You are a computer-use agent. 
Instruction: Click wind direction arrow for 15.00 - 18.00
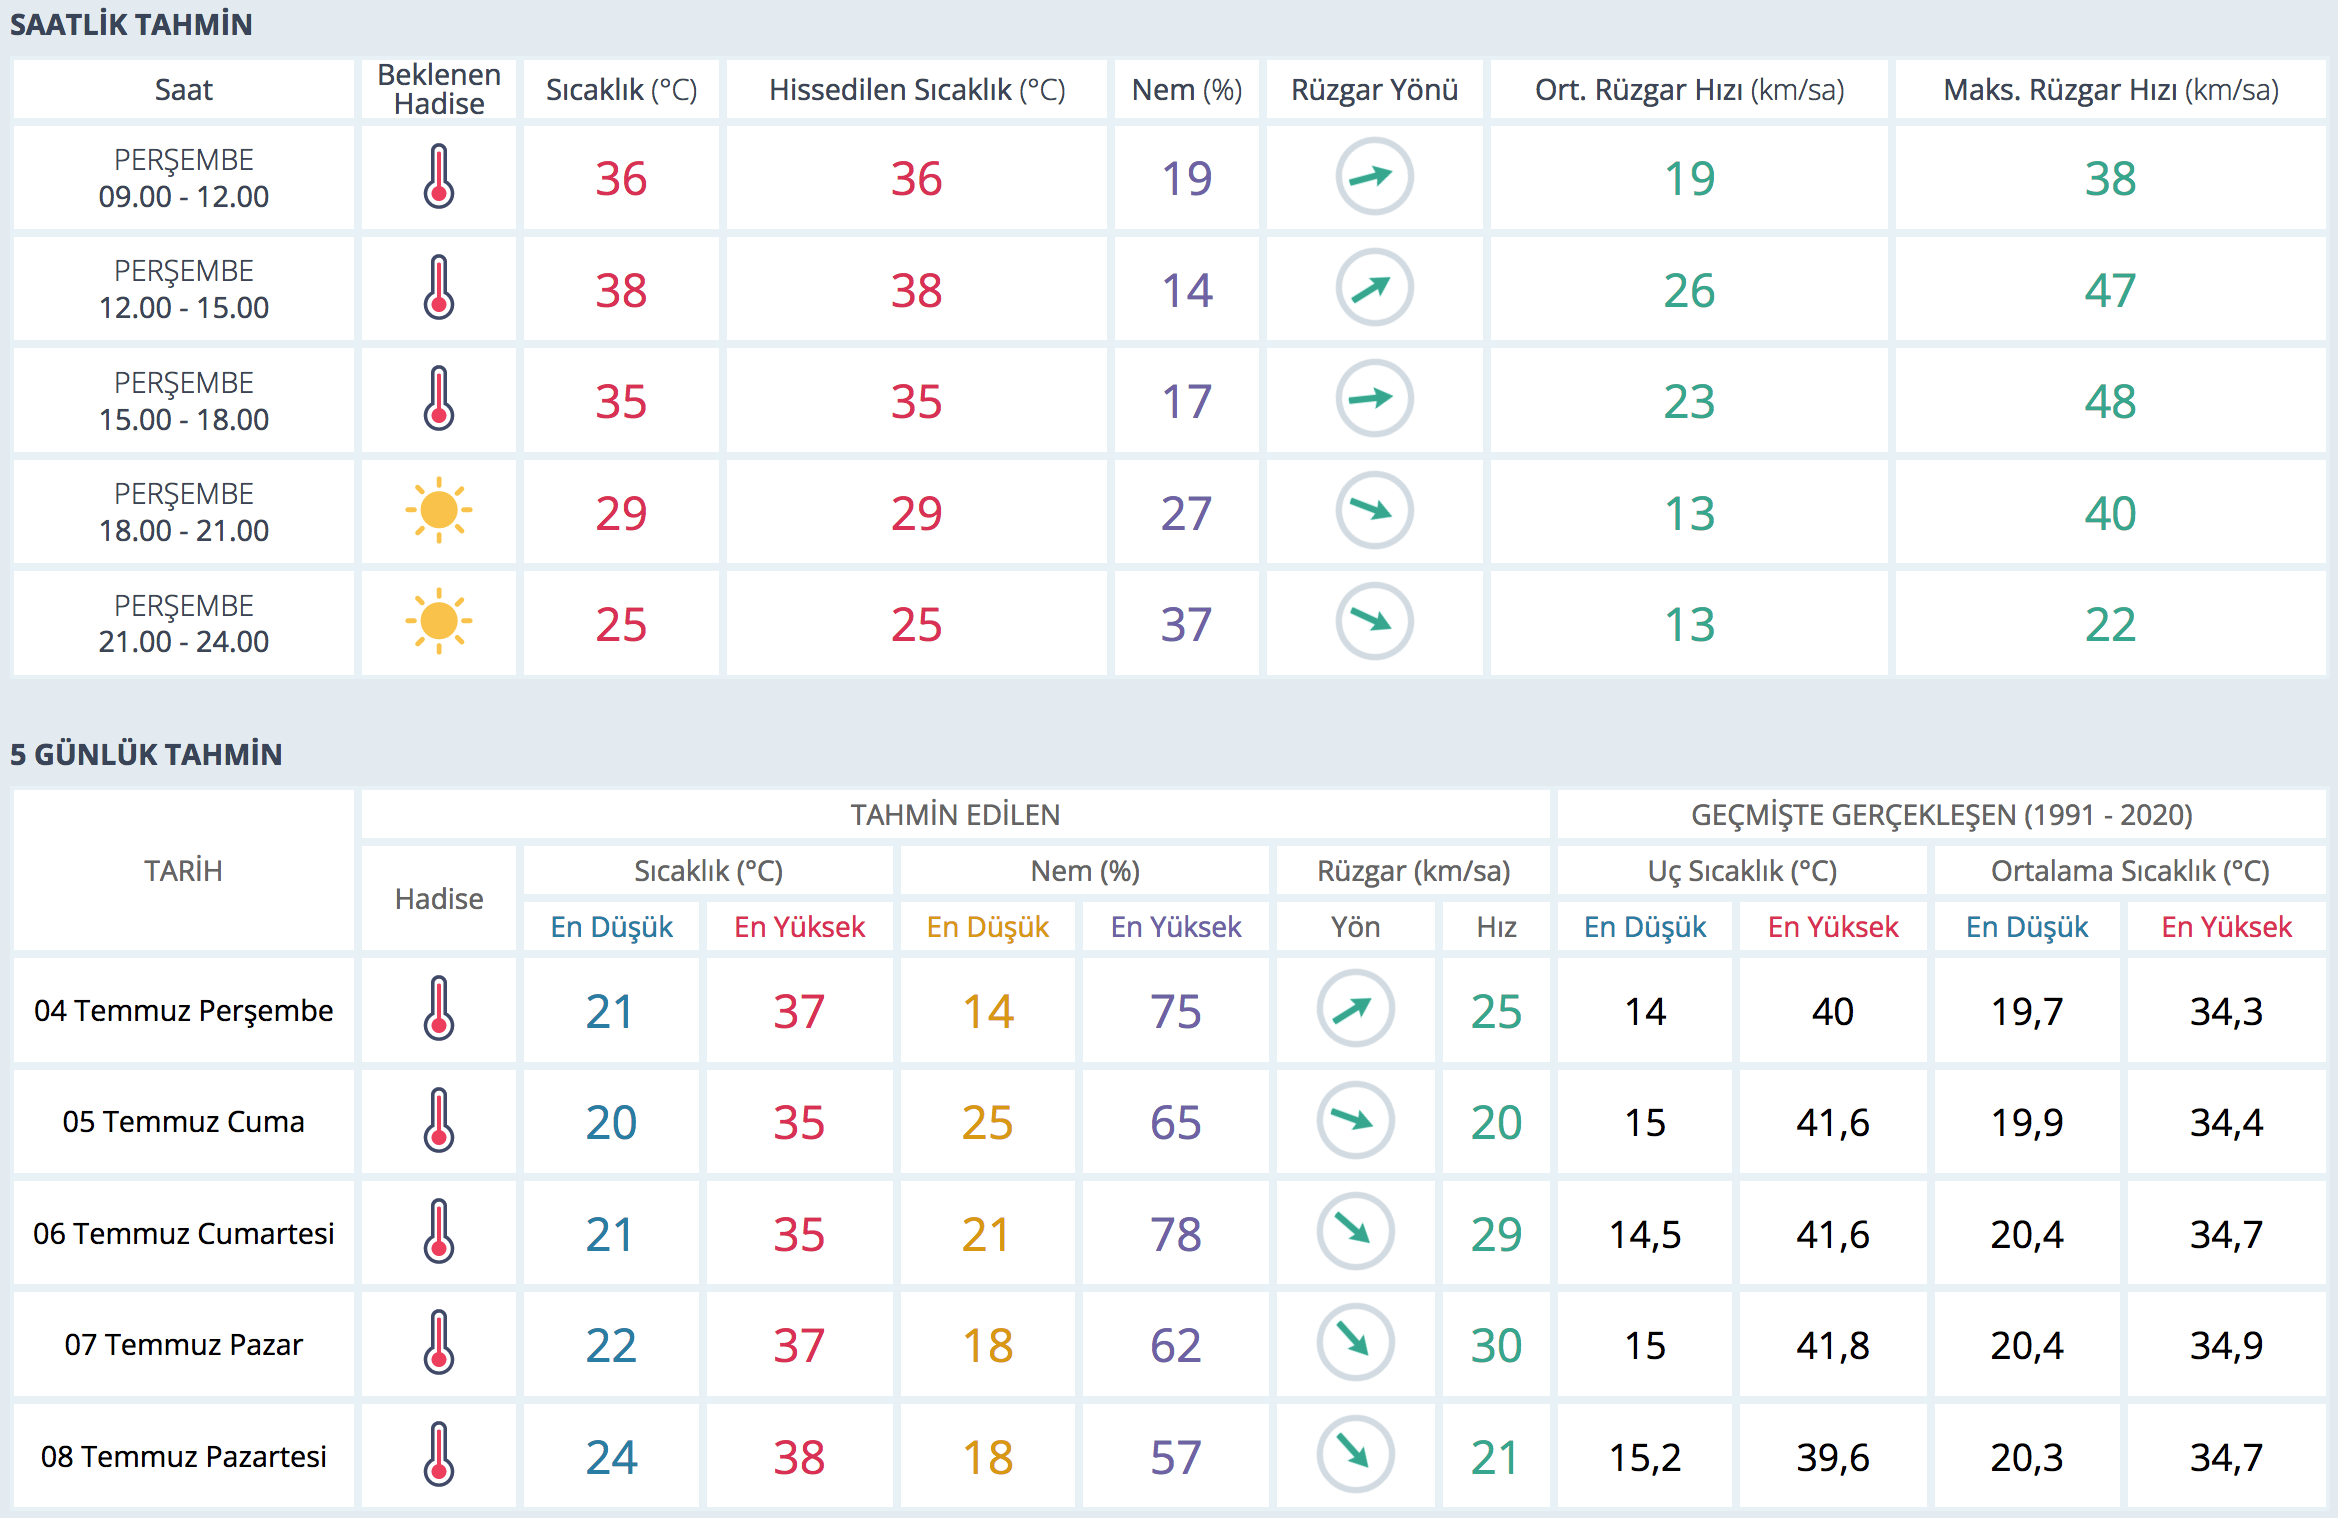[1373, 399]
